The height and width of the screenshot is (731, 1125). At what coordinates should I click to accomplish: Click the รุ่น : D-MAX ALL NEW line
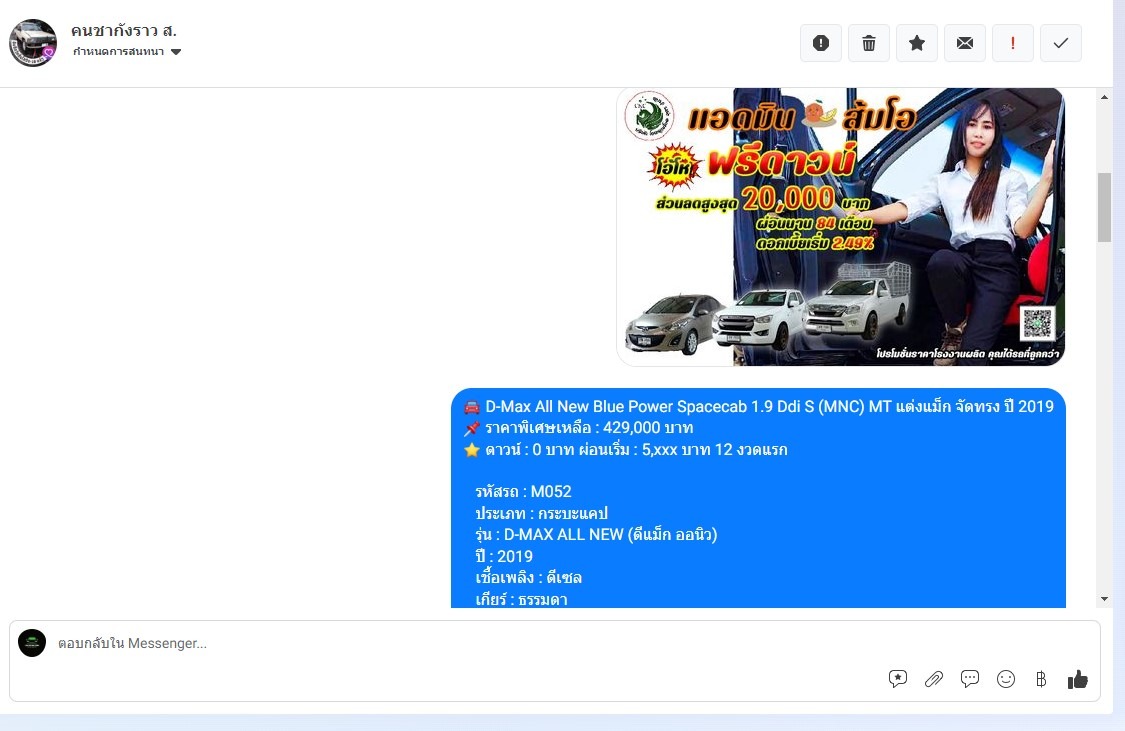click(x=596, y=535)
